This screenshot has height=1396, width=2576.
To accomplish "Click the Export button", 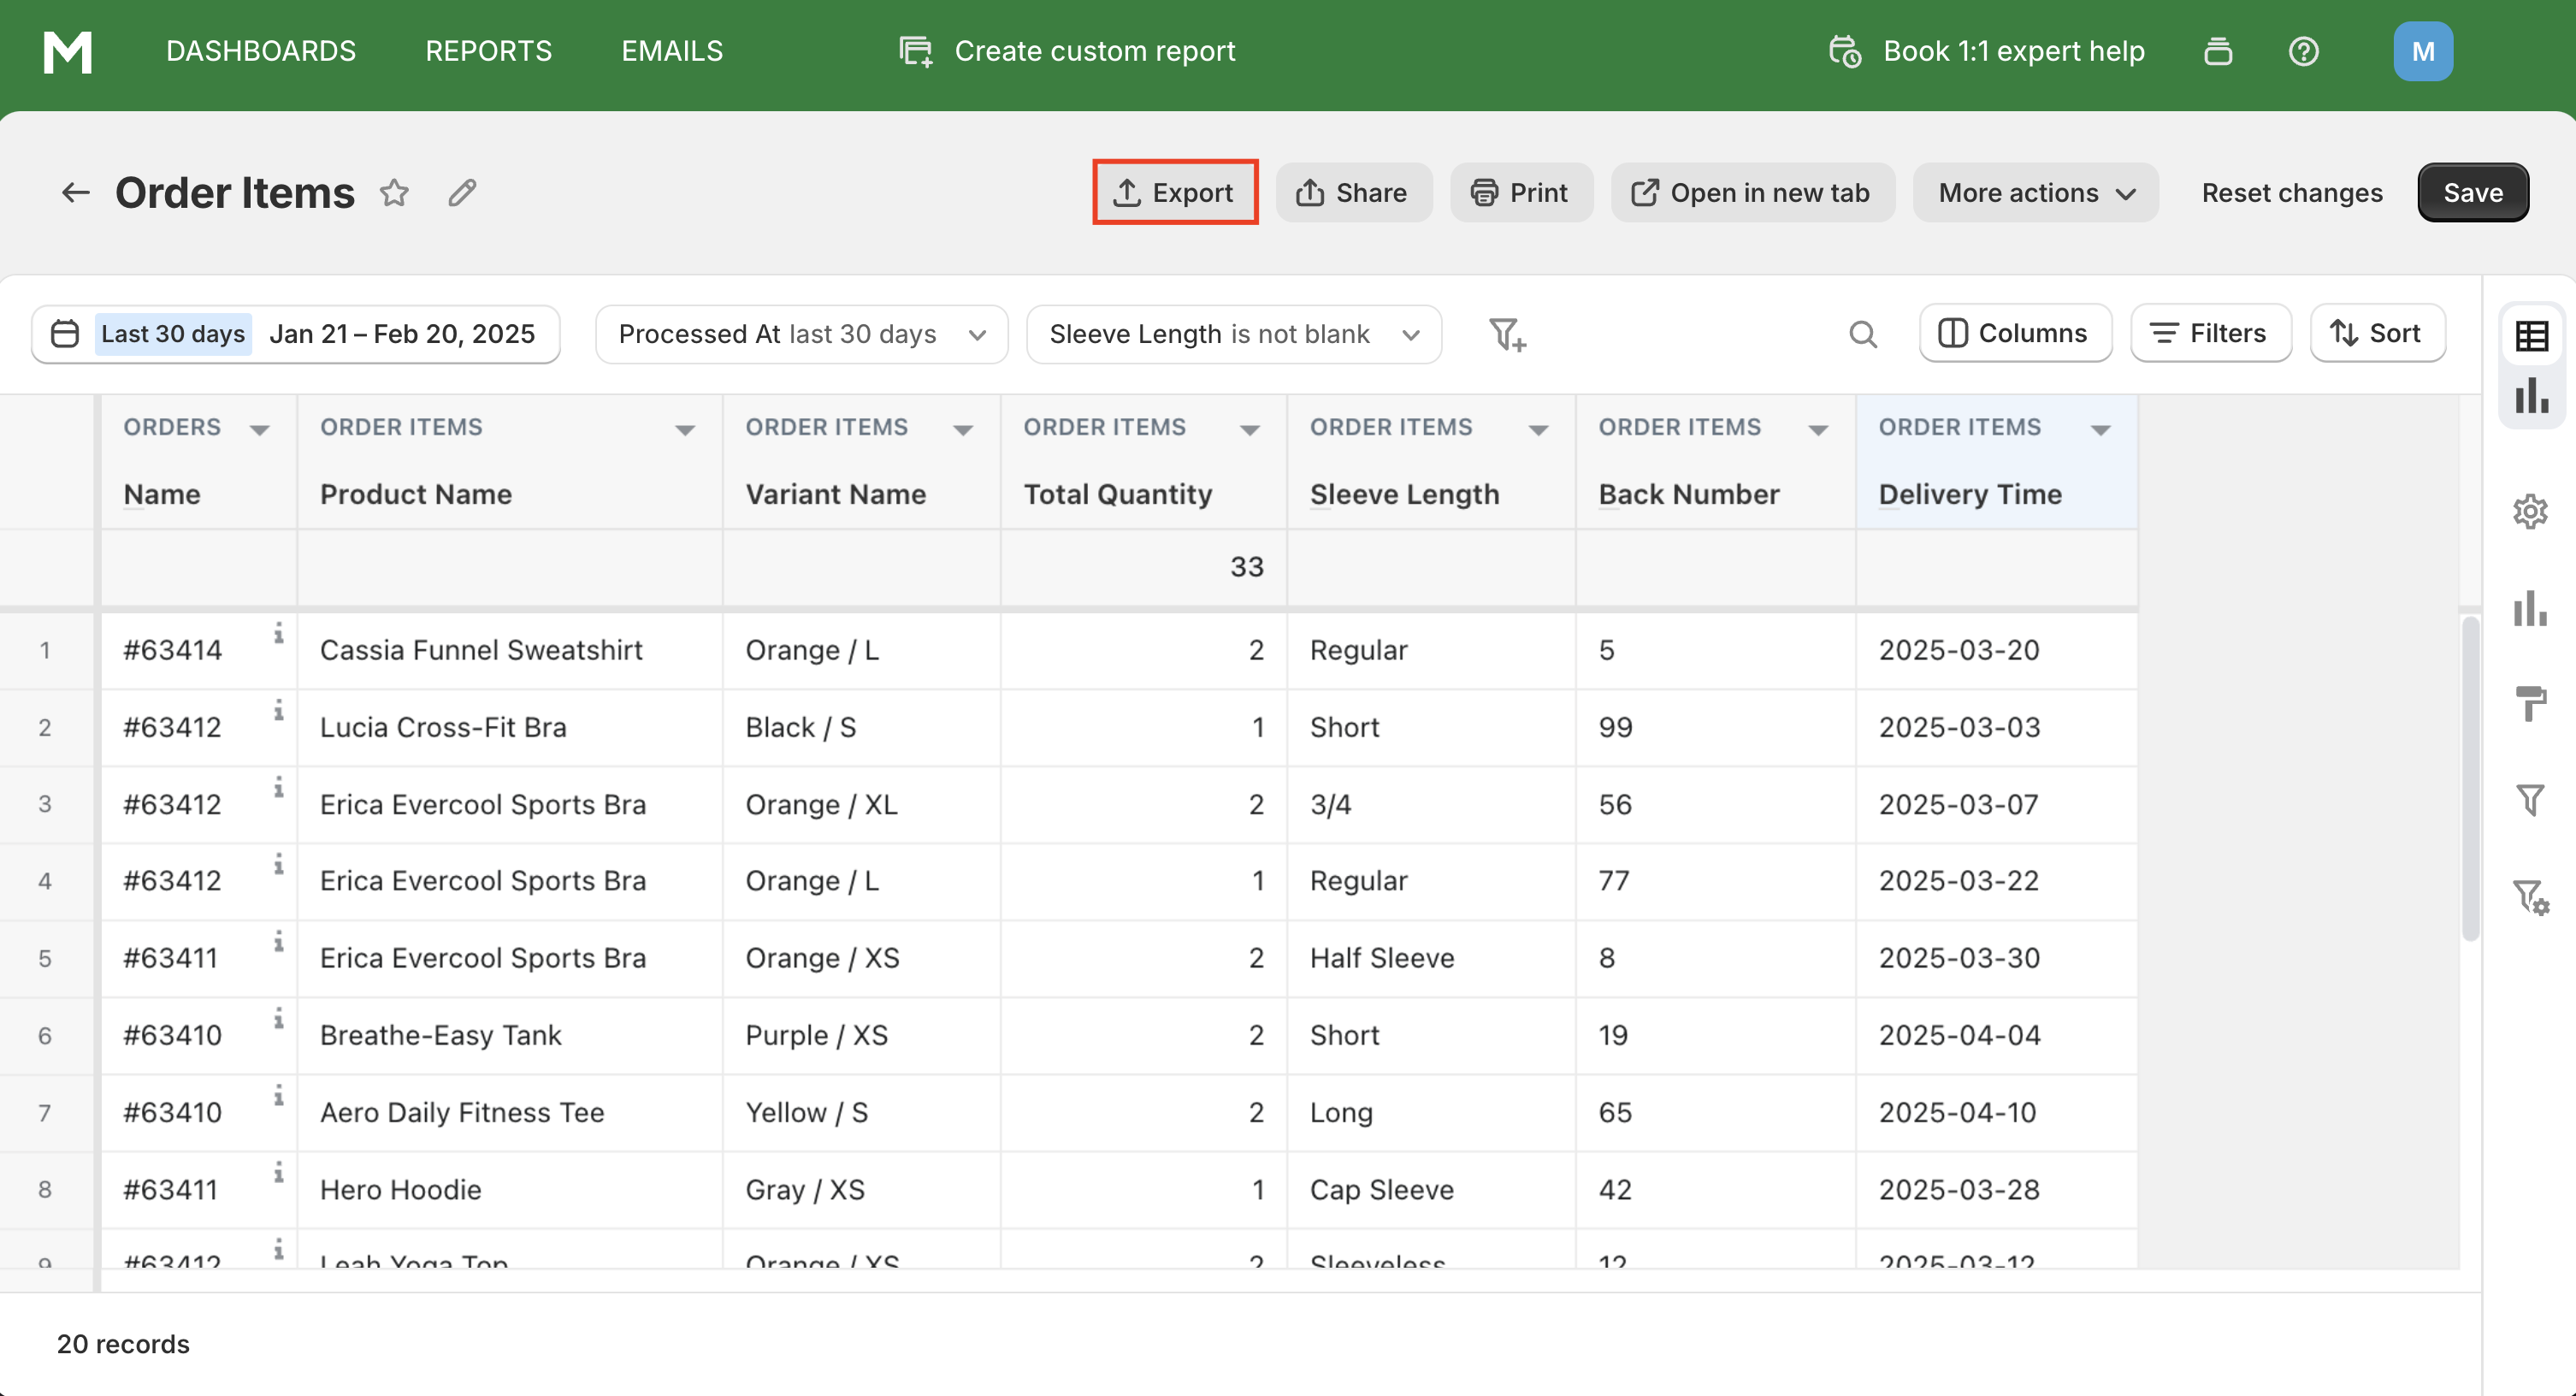I will pos(1174,192).
